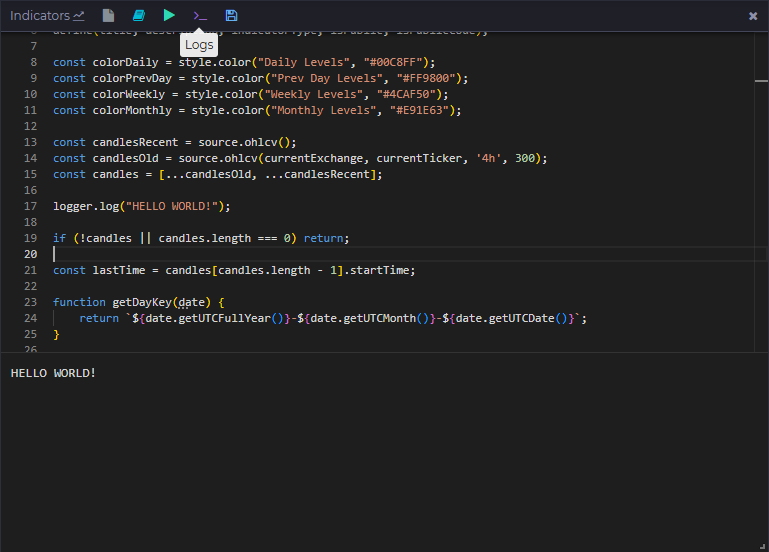769x552 pixels.
Task: Click closing brace on line 25
Action: (x=56, y=334)
